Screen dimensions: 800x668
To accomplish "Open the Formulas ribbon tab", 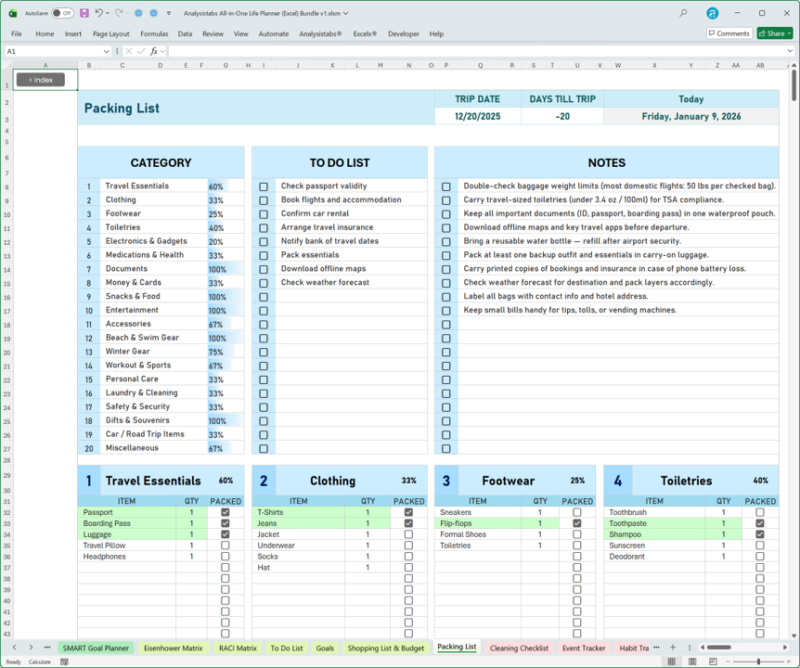I will tap(154, 34).
